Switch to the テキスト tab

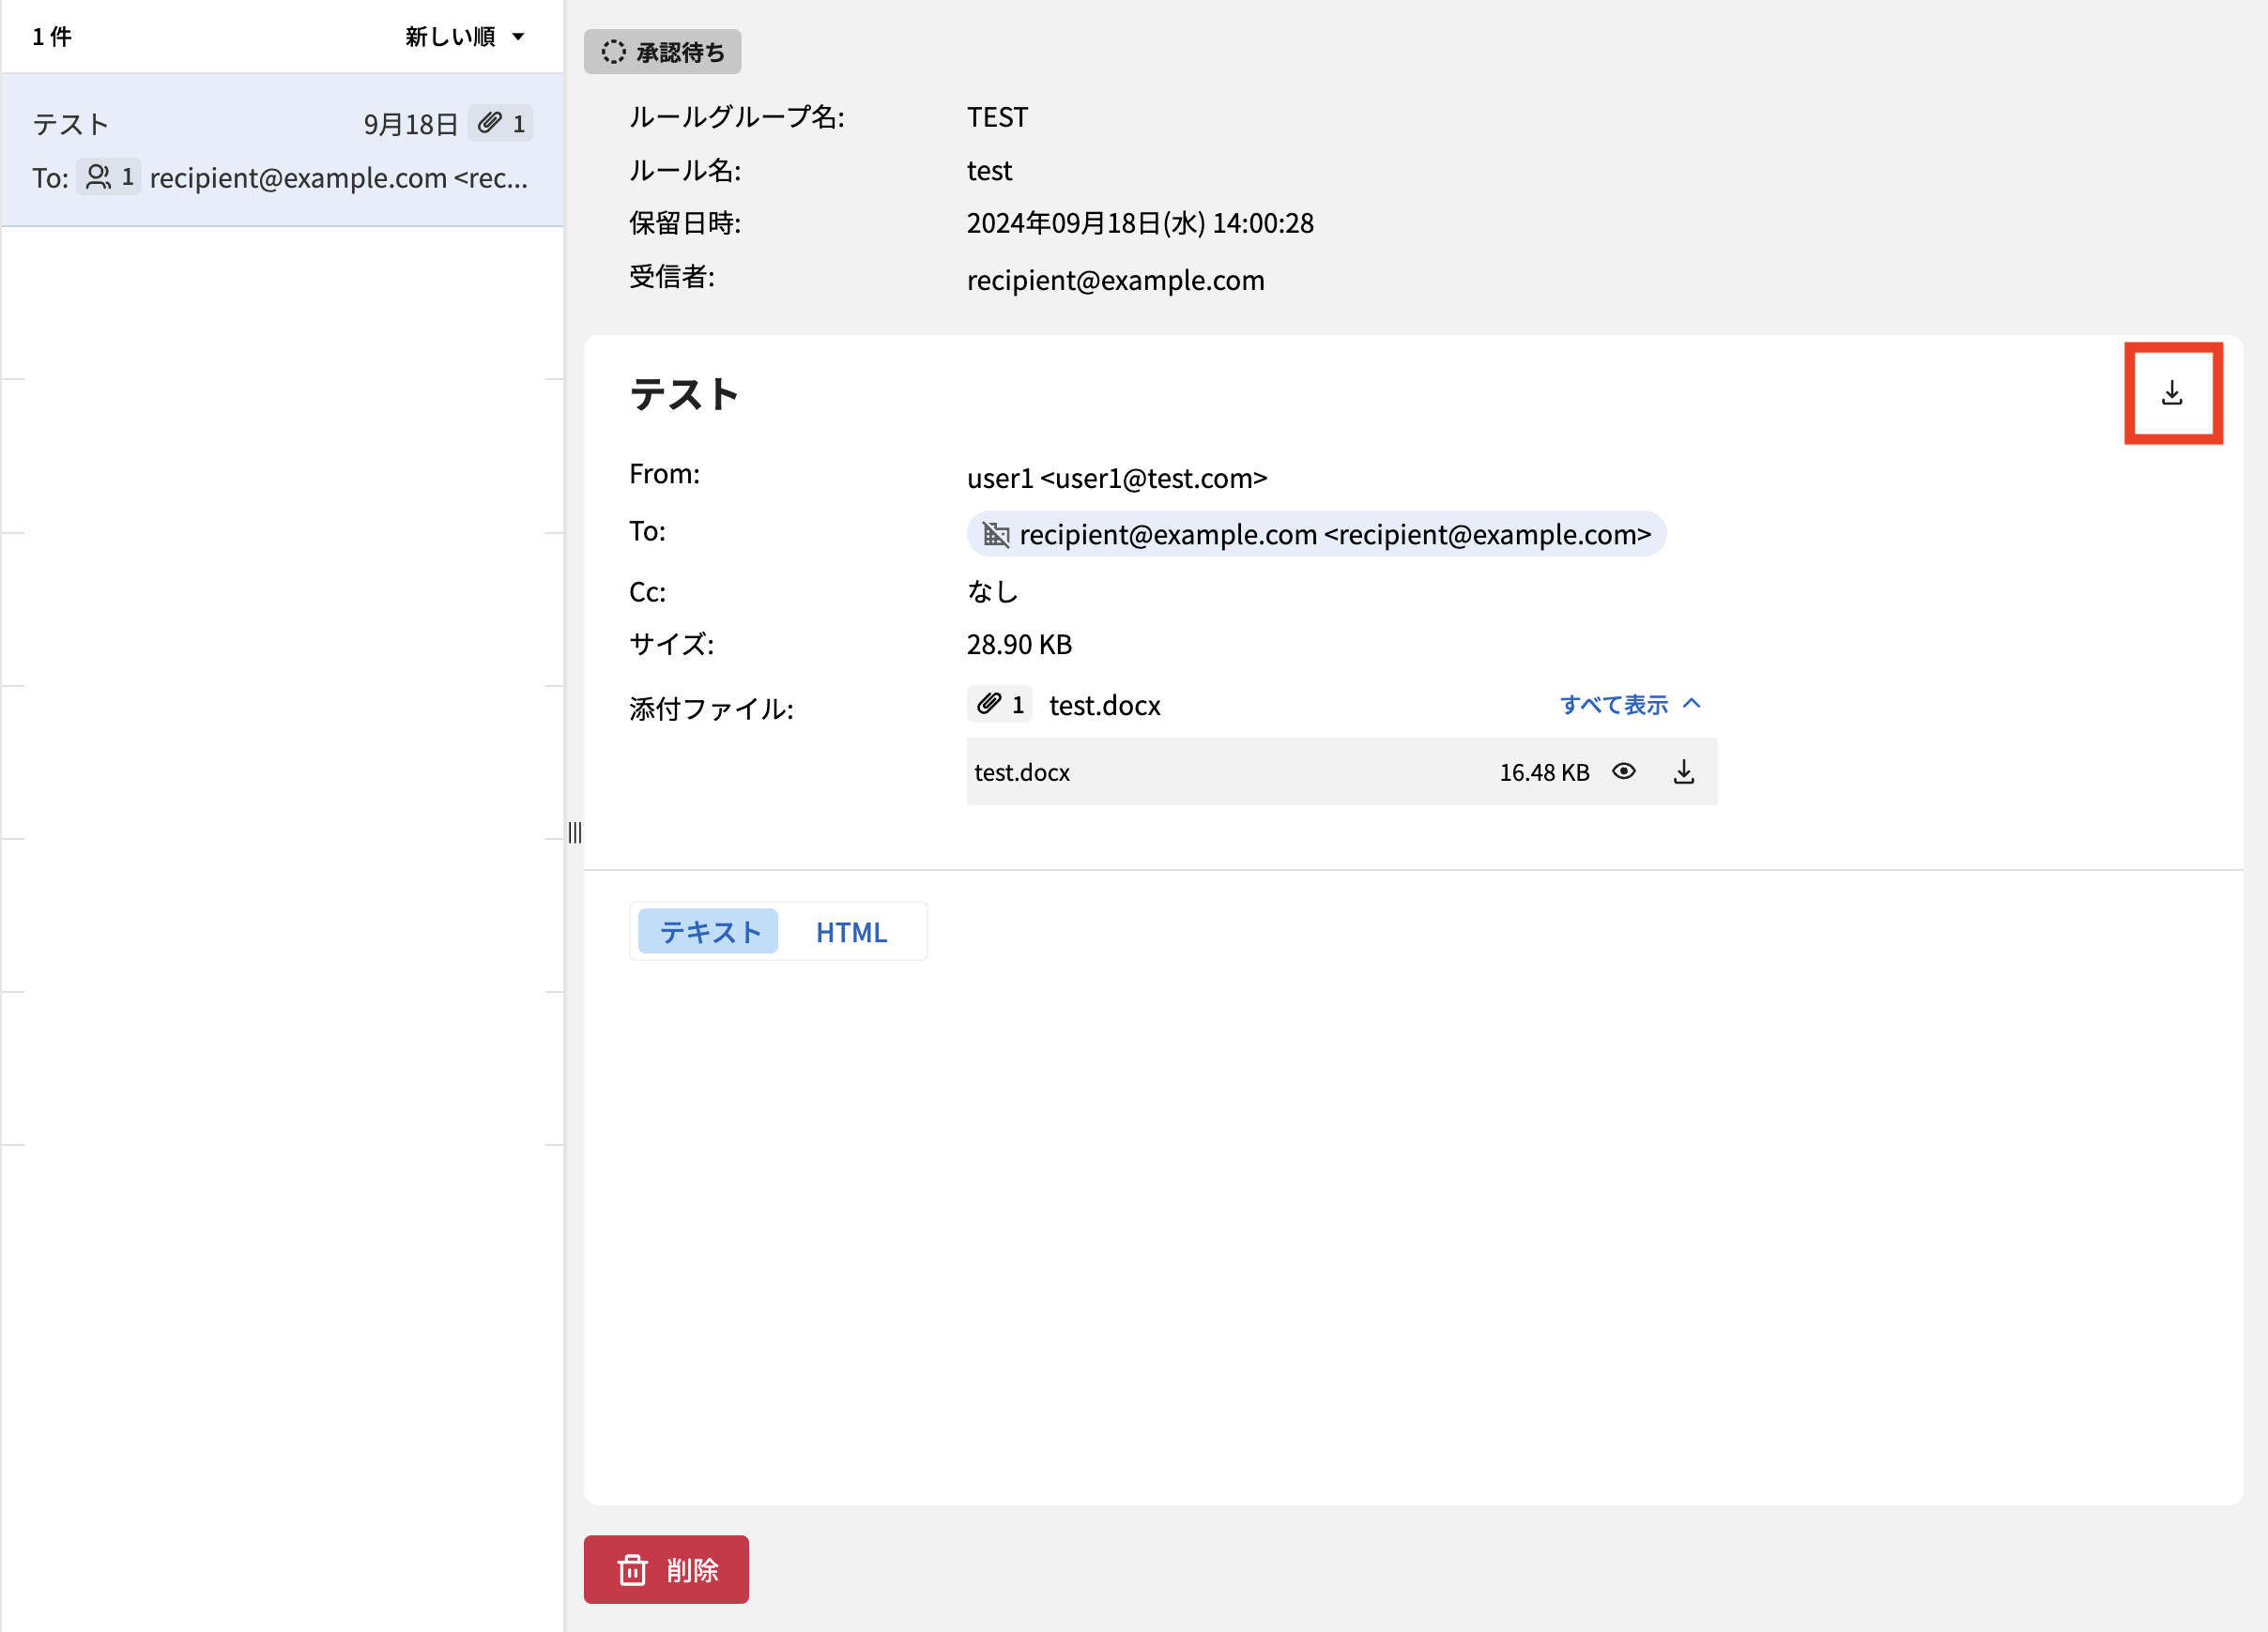click(708, 931)
